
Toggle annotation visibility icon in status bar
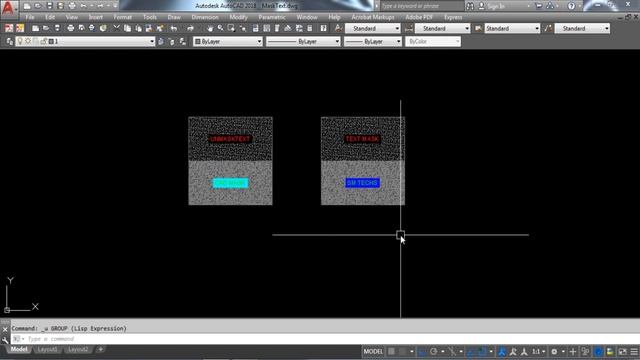tap(502, 351)
